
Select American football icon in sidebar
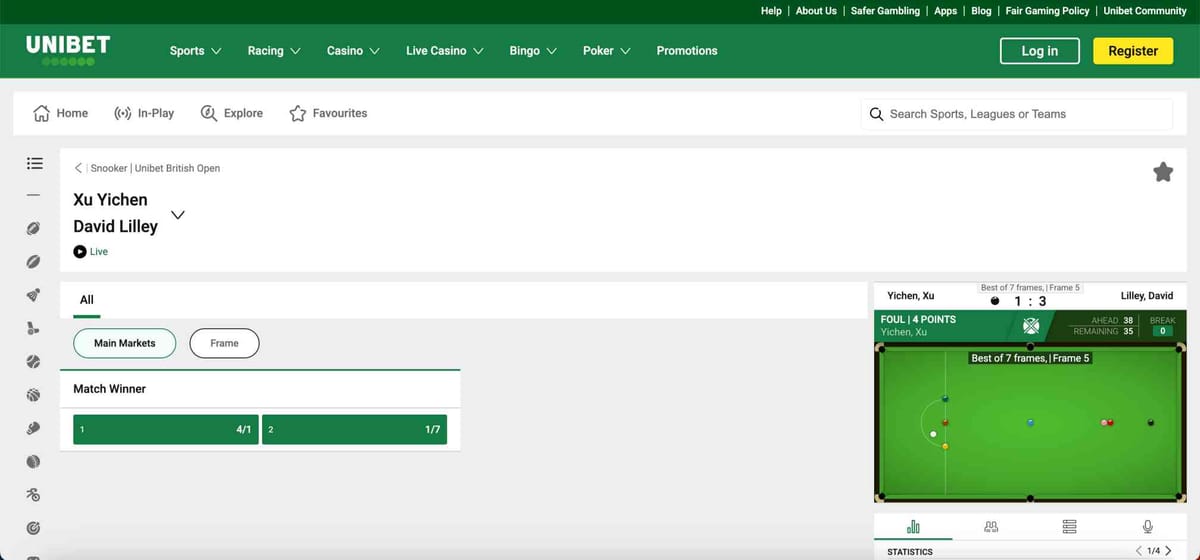click(x=34, y=228)
